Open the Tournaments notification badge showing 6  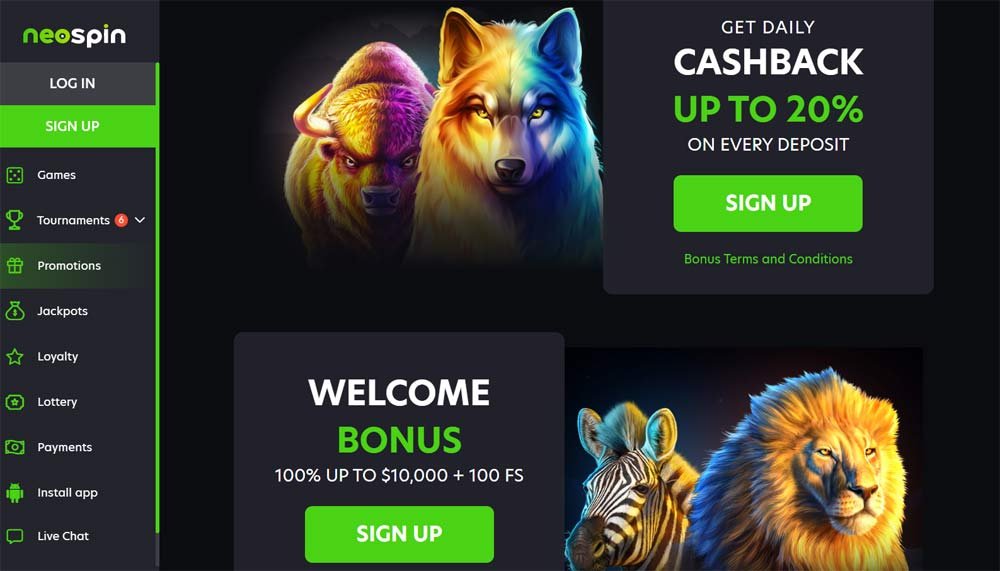click(121, 220)
